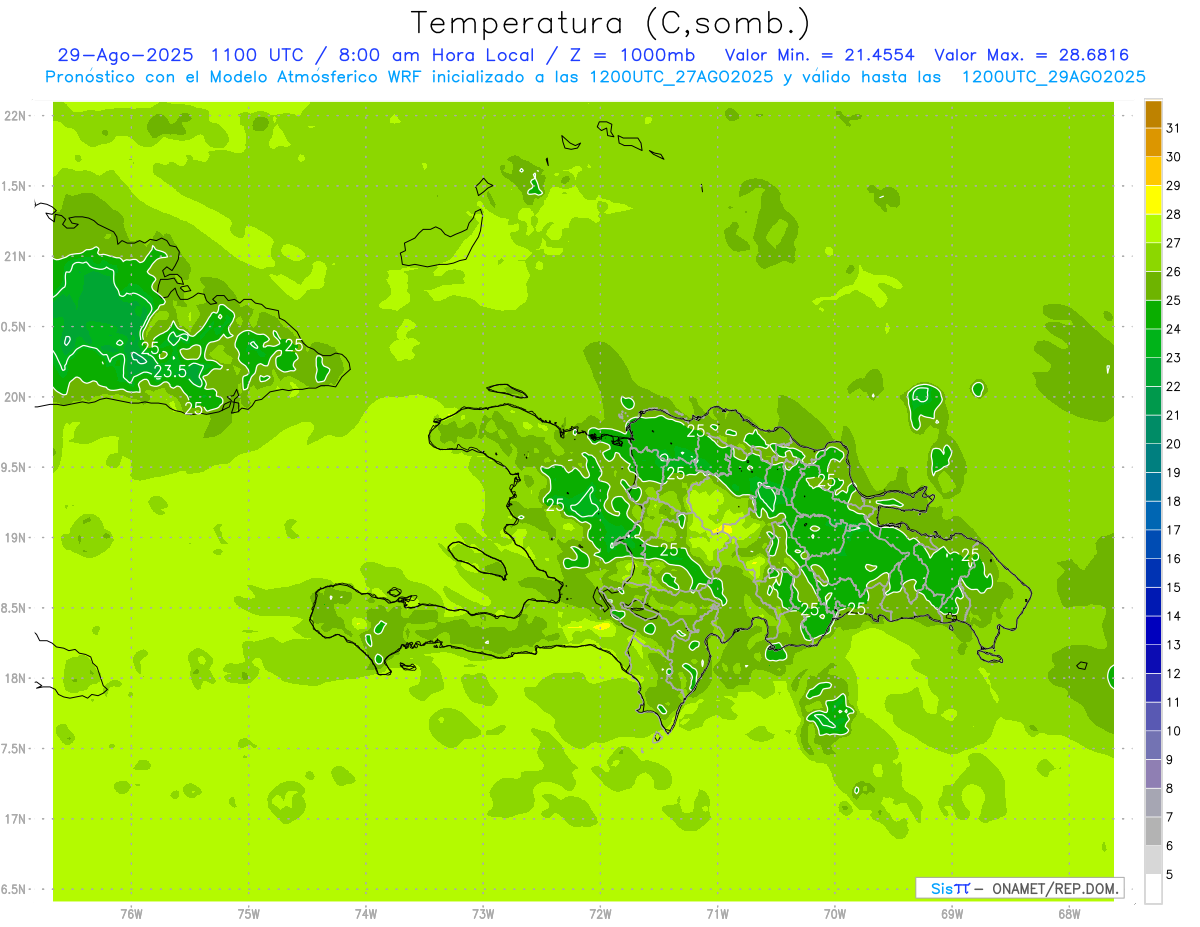Click the '7.5N' latitude label
This screenshot has width=1200, height=927.
tap(15, 748)
